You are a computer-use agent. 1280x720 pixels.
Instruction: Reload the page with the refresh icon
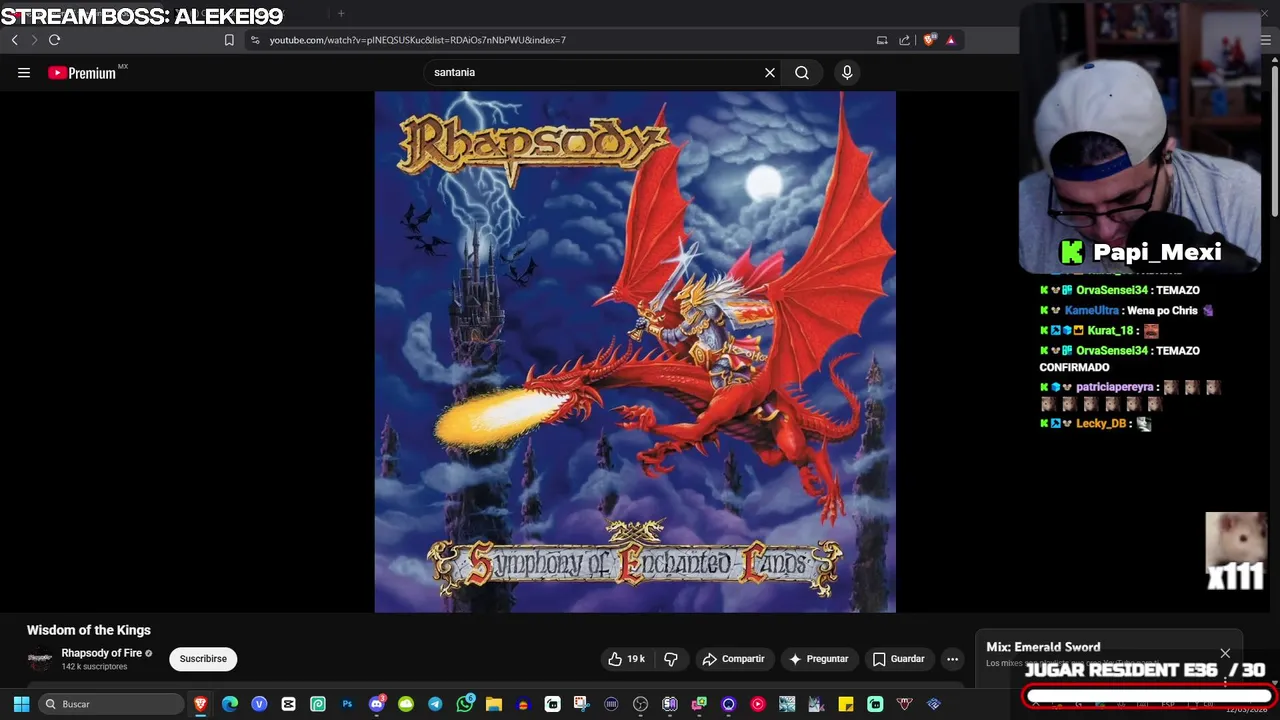(x=54, y=40)
